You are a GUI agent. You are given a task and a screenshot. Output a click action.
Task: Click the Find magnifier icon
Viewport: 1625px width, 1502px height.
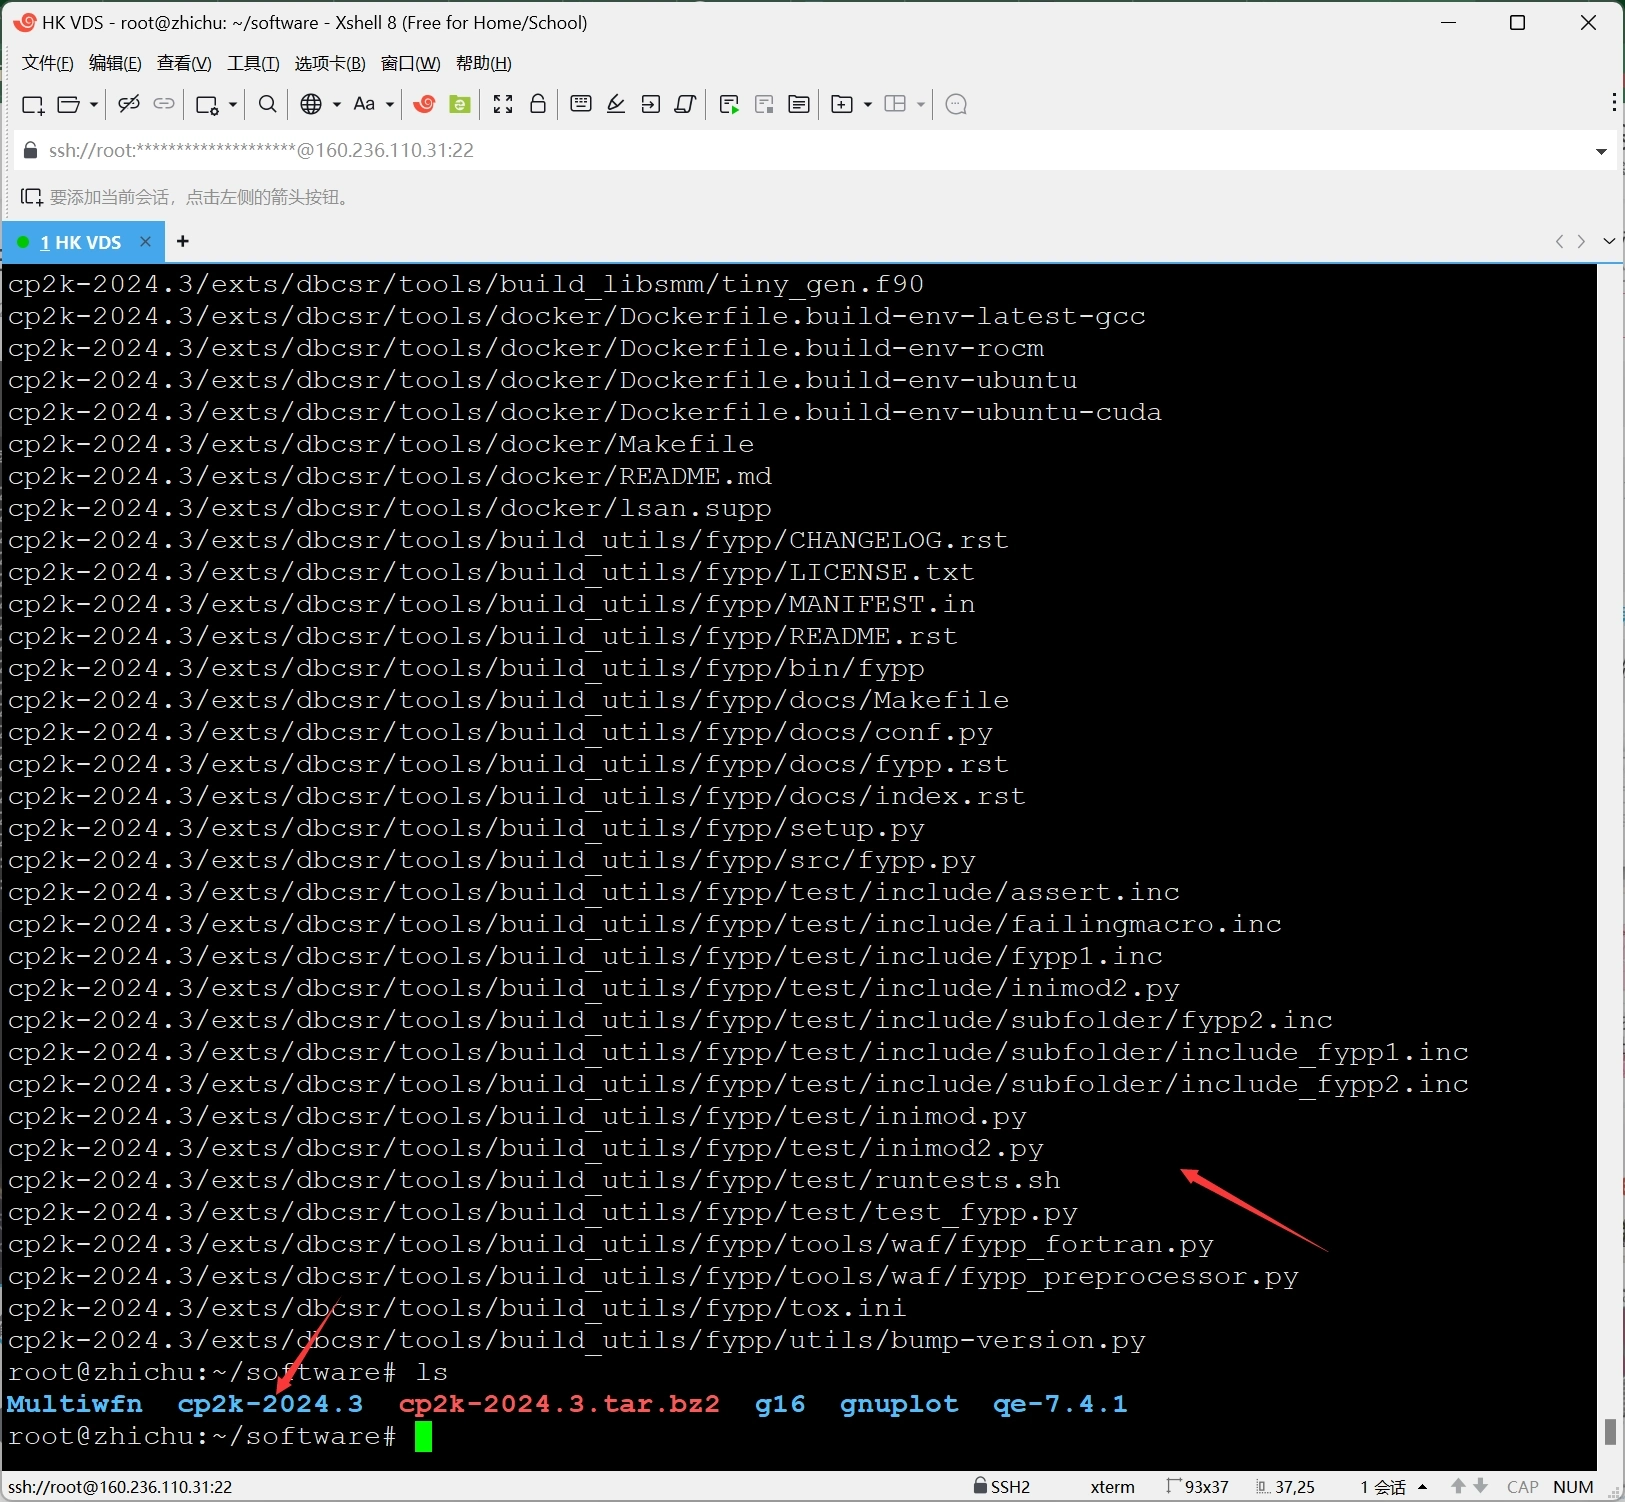267,104
